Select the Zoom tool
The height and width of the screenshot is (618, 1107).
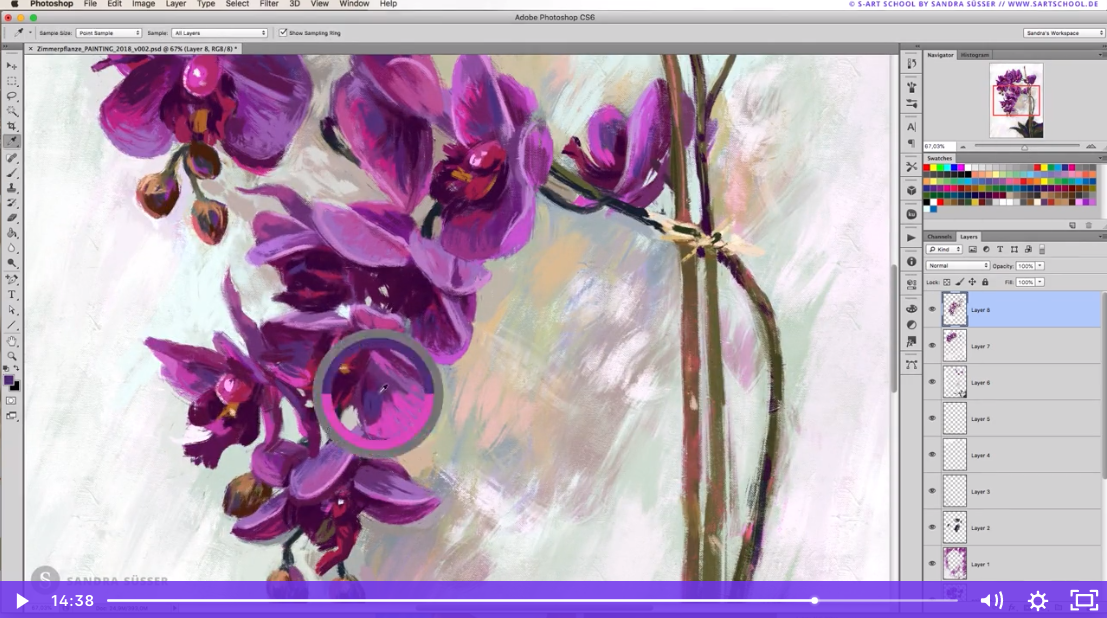pos(12,356)
